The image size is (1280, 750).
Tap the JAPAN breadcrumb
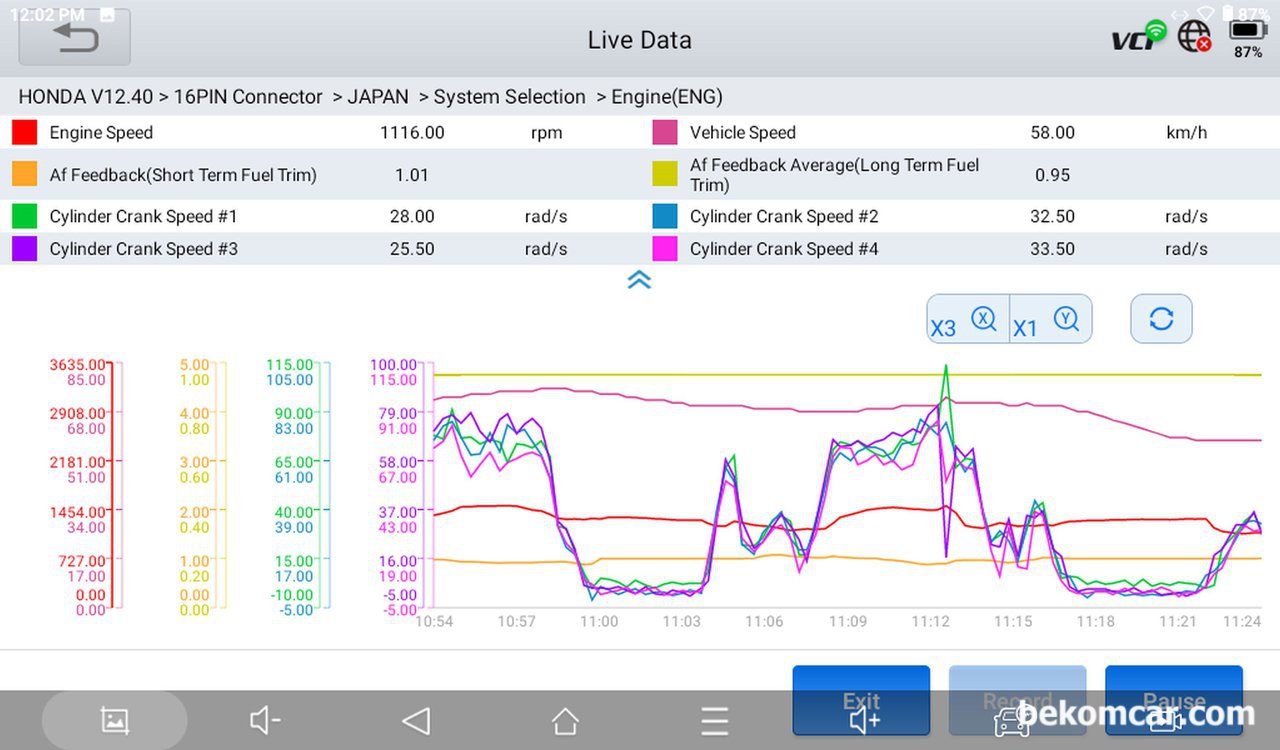click(x=378, y=97)
